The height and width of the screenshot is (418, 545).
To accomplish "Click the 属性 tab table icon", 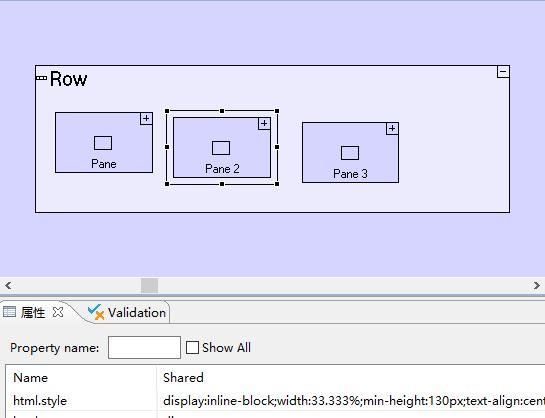I will (x=9, y=312).
